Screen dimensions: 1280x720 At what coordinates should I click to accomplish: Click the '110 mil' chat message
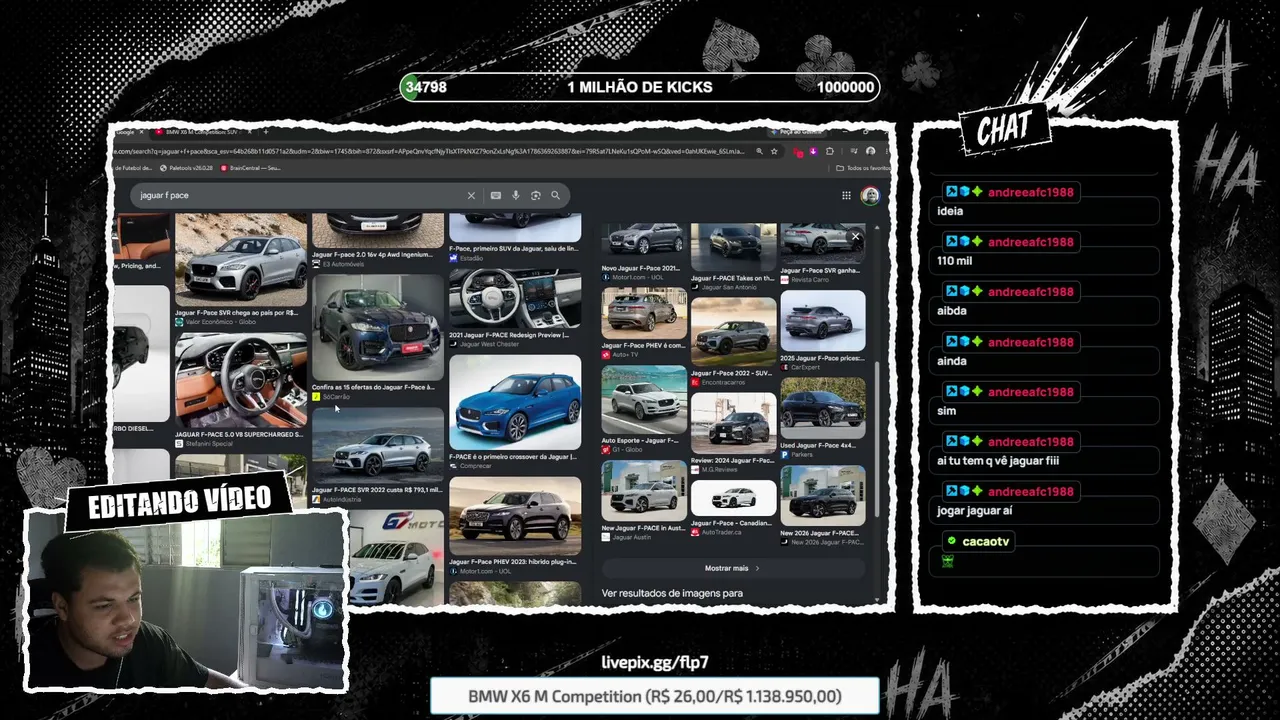click(x=955, y=261)
